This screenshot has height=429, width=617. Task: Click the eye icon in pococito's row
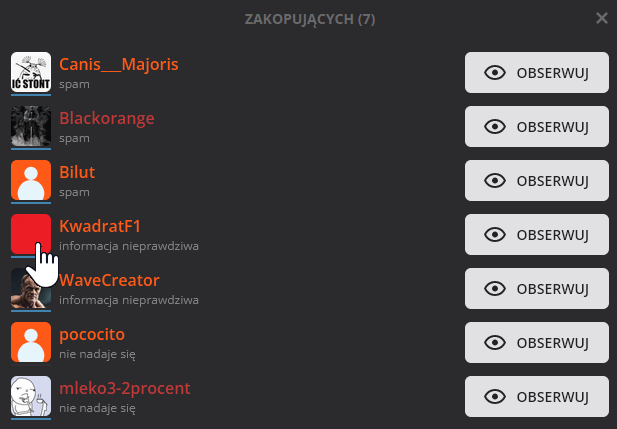tap(493, 343)
